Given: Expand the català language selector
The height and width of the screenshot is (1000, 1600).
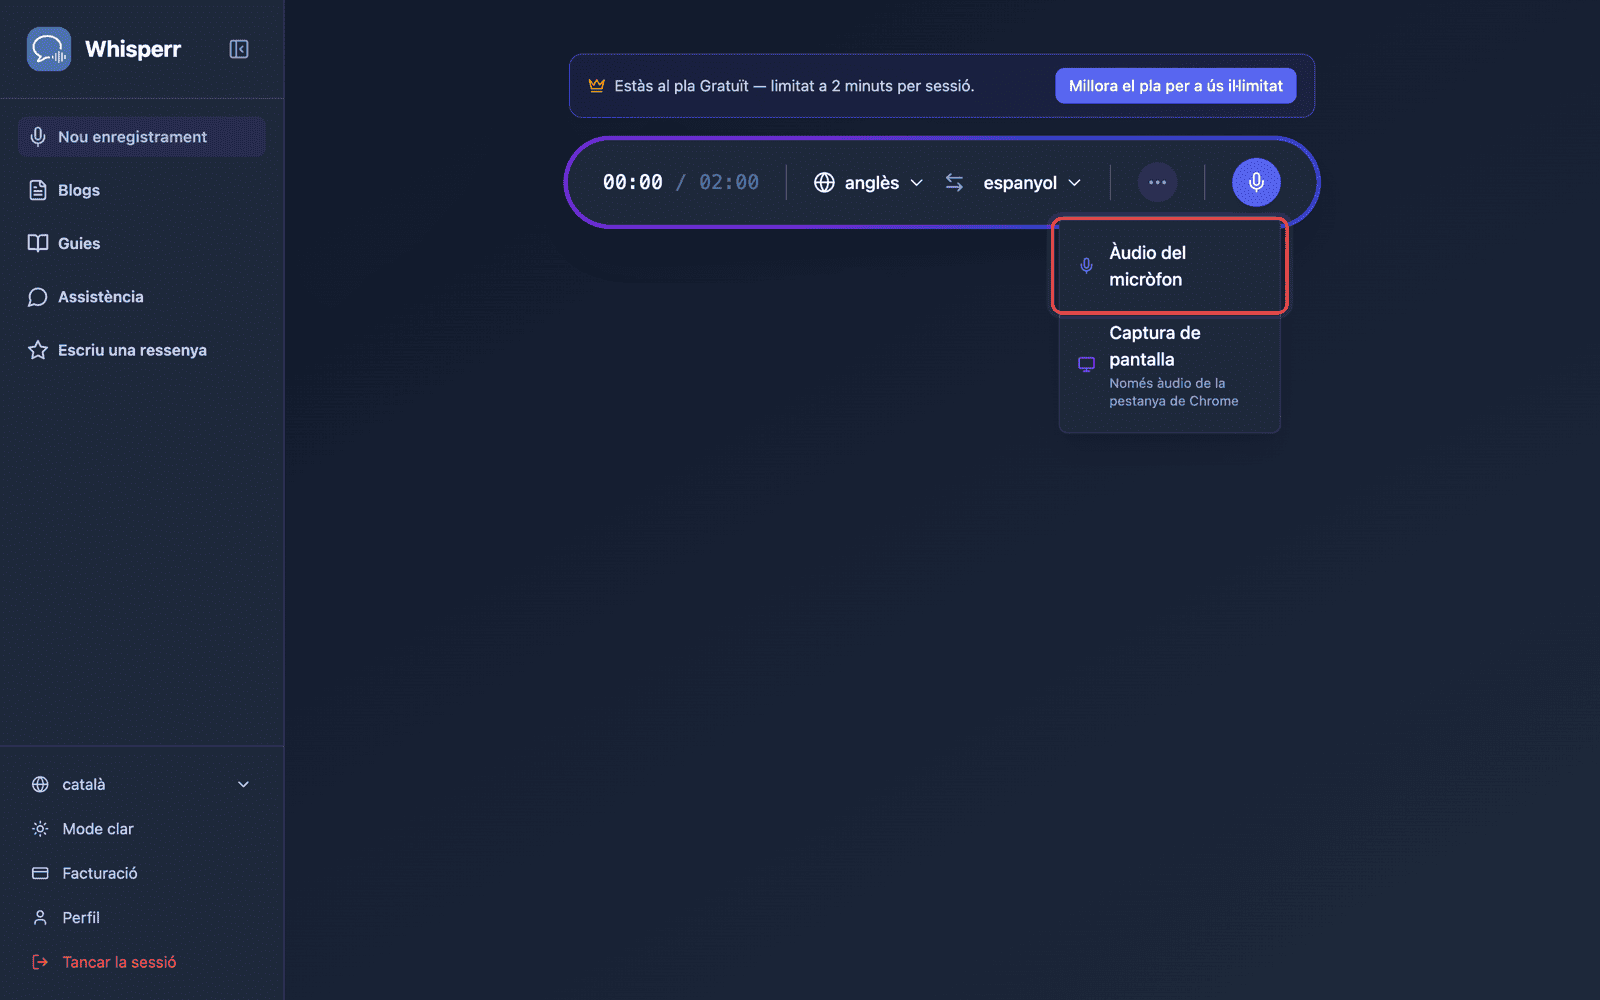Looking at the screenshot, I should [141, 785].
